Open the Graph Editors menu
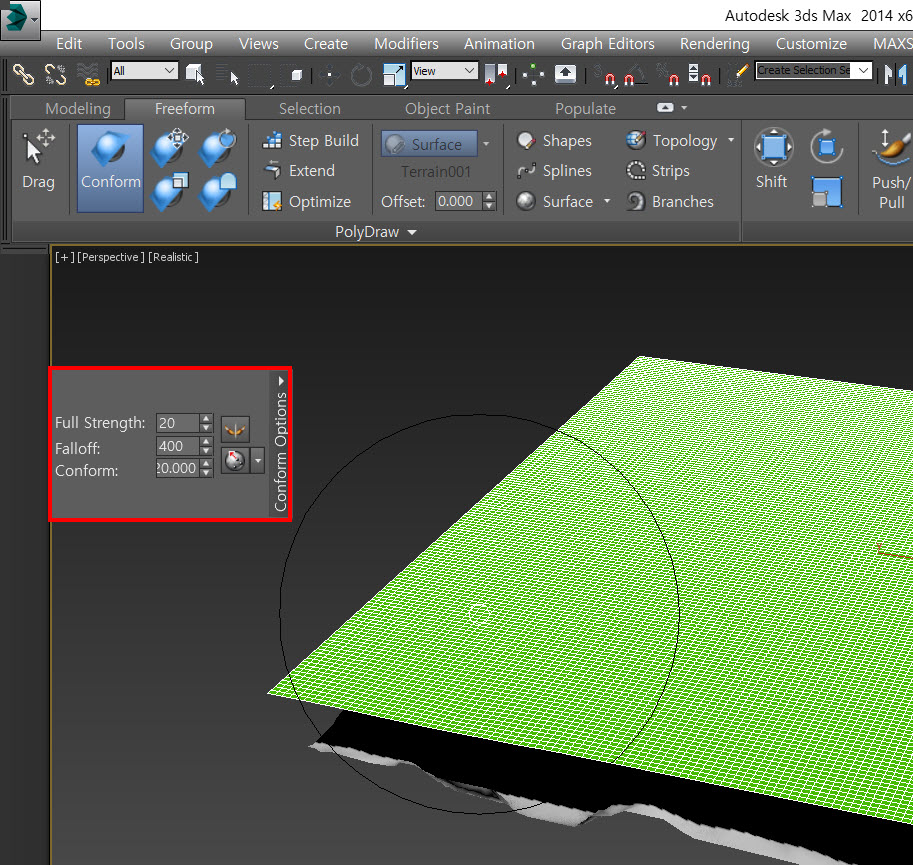The width and height of the screenshot is (913, 865). 607,44
